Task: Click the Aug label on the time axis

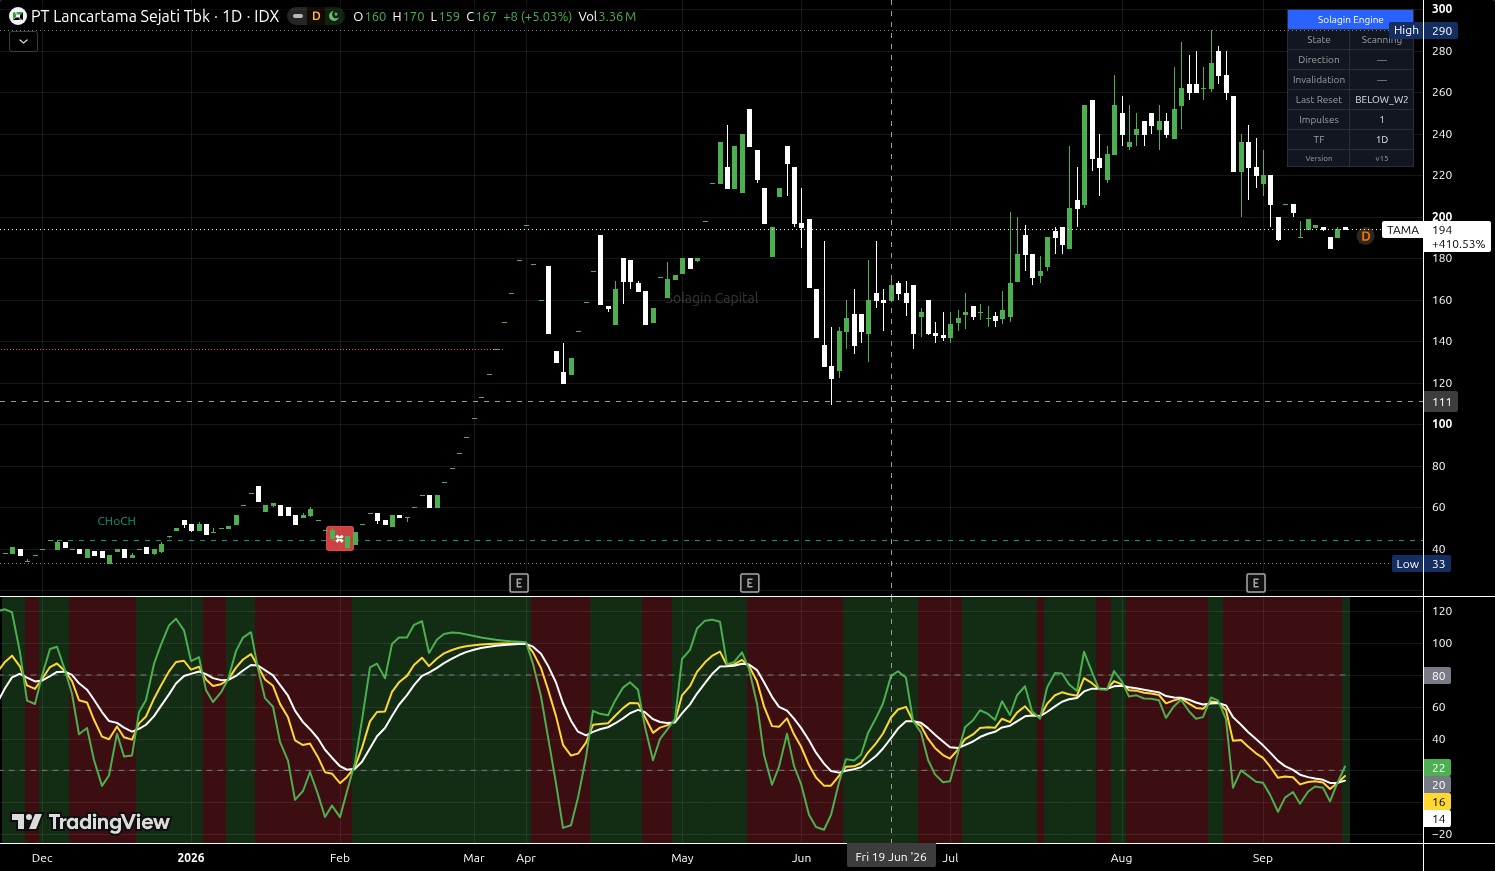Action: pos(1121,858)
